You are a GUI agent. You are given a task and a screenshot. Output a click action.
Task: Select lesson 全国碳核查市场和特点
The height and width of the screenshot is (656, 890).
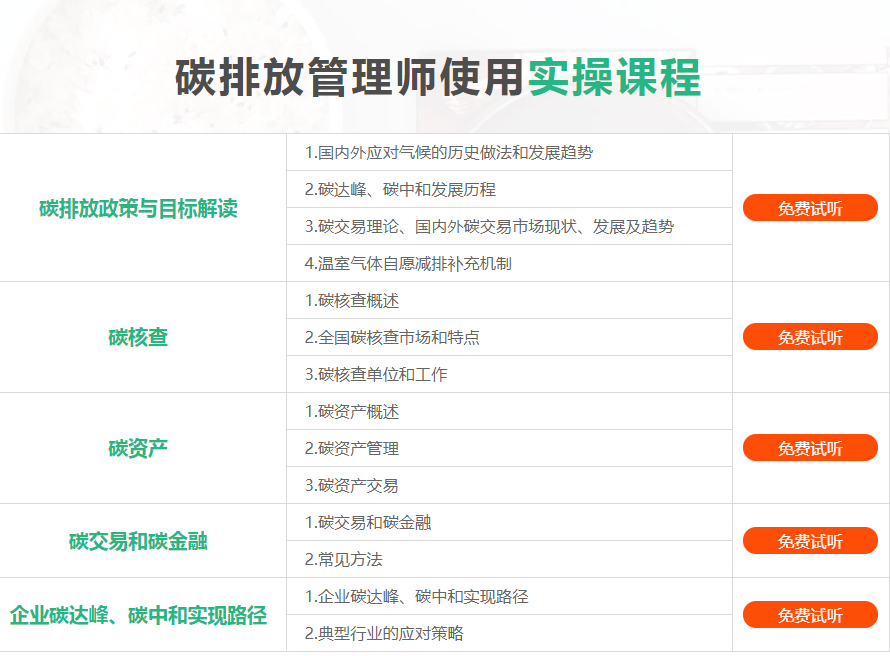(392, 338)
